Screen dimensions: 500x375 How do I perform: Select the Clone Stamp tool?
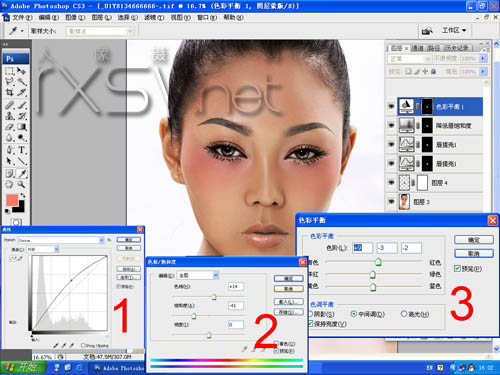[9, 116]
